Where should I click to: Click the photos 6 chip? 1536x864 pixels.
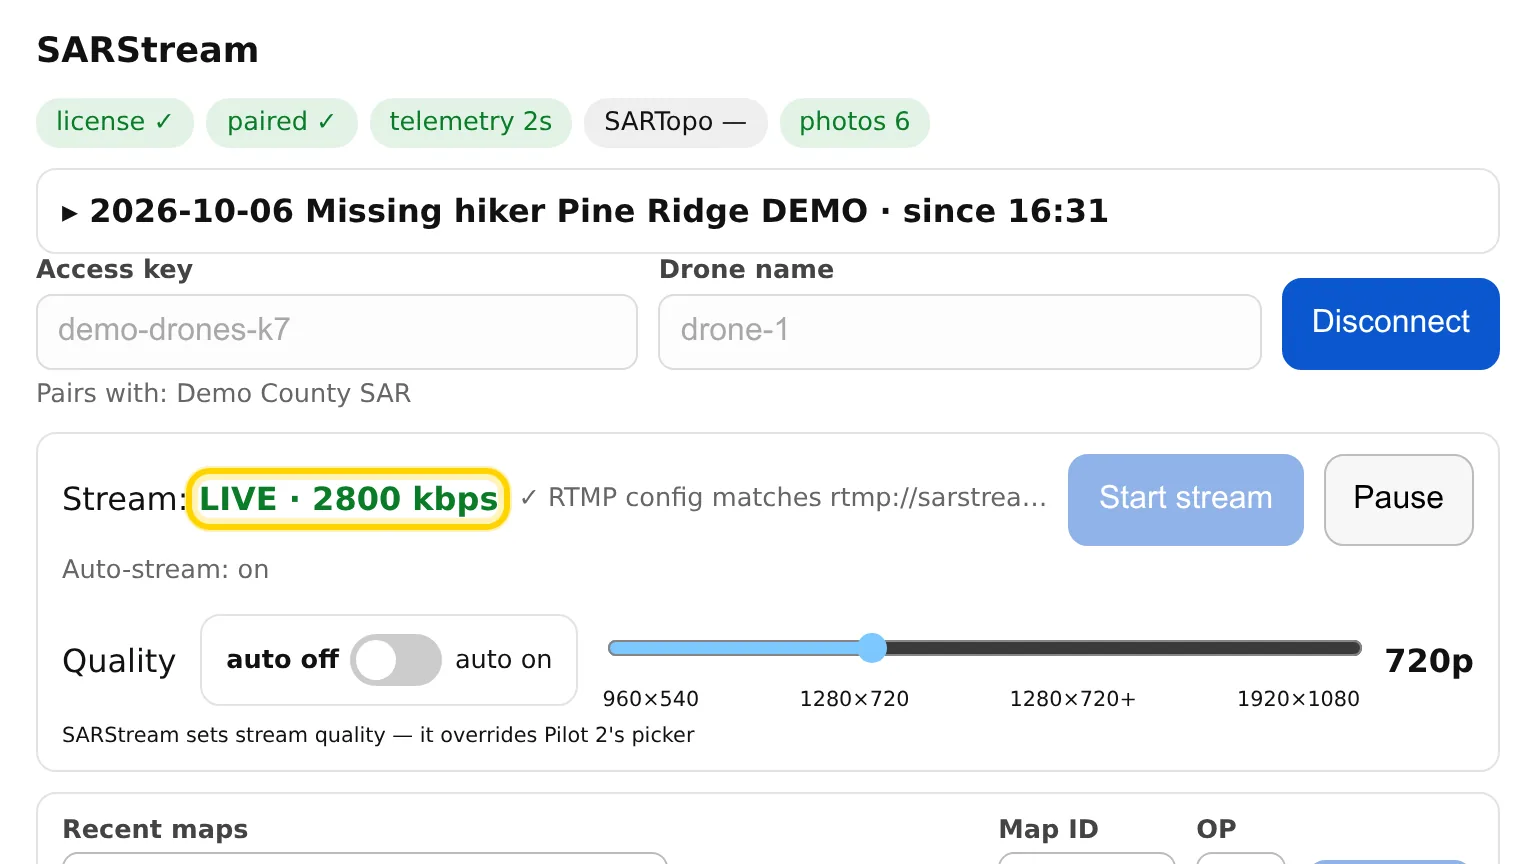[854, 122]
